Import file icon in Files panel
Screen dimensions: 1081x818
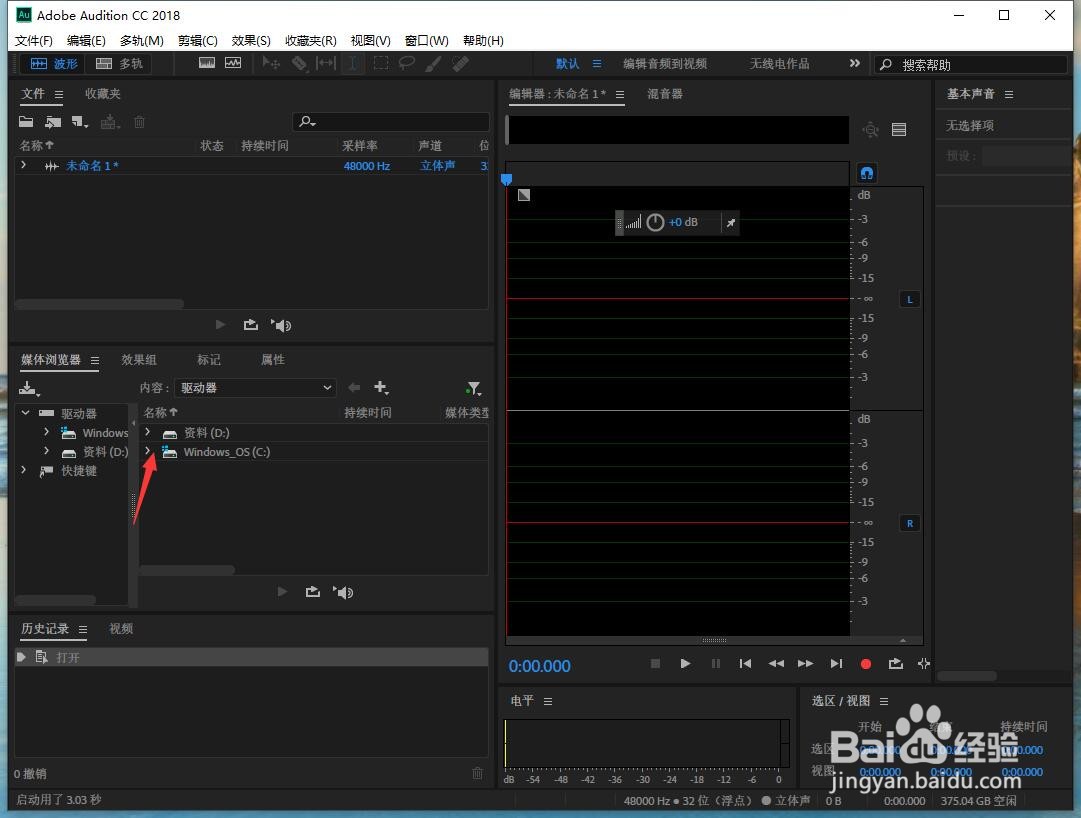(x=53, y=122)
